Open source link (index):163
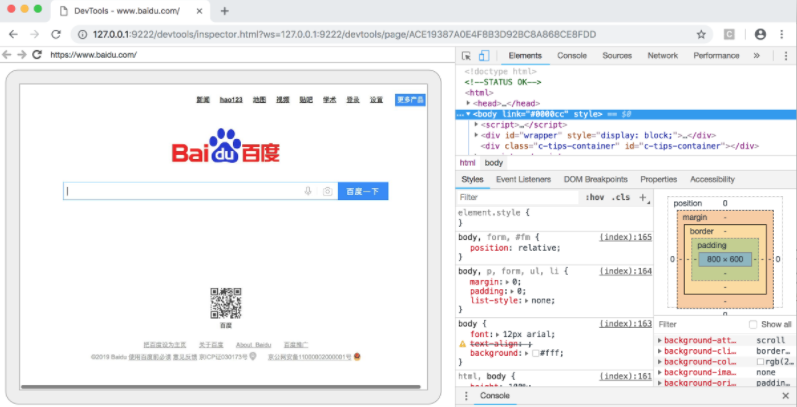The width and height of the screenshot is (797, 407). 626,324
